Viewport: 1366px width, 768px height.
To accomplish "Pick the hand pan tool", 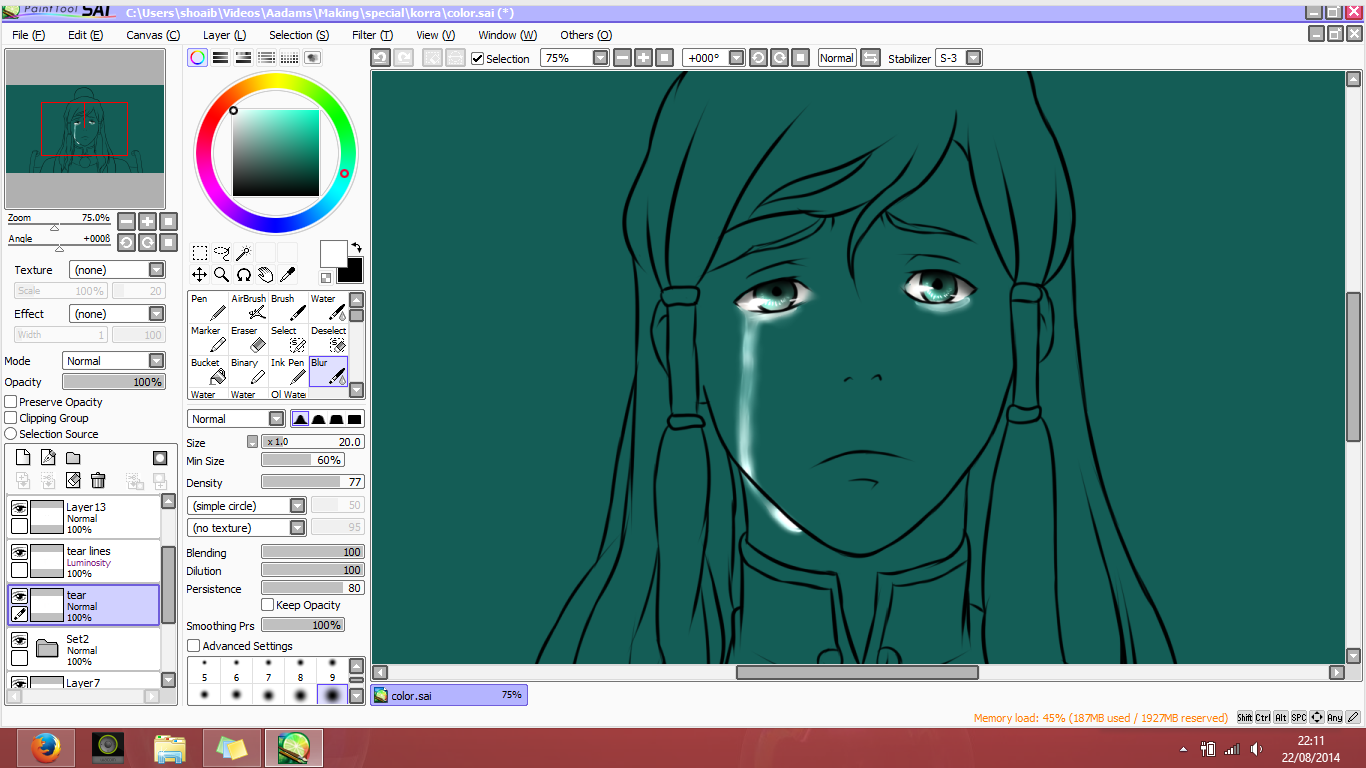I will coord(265,275).
